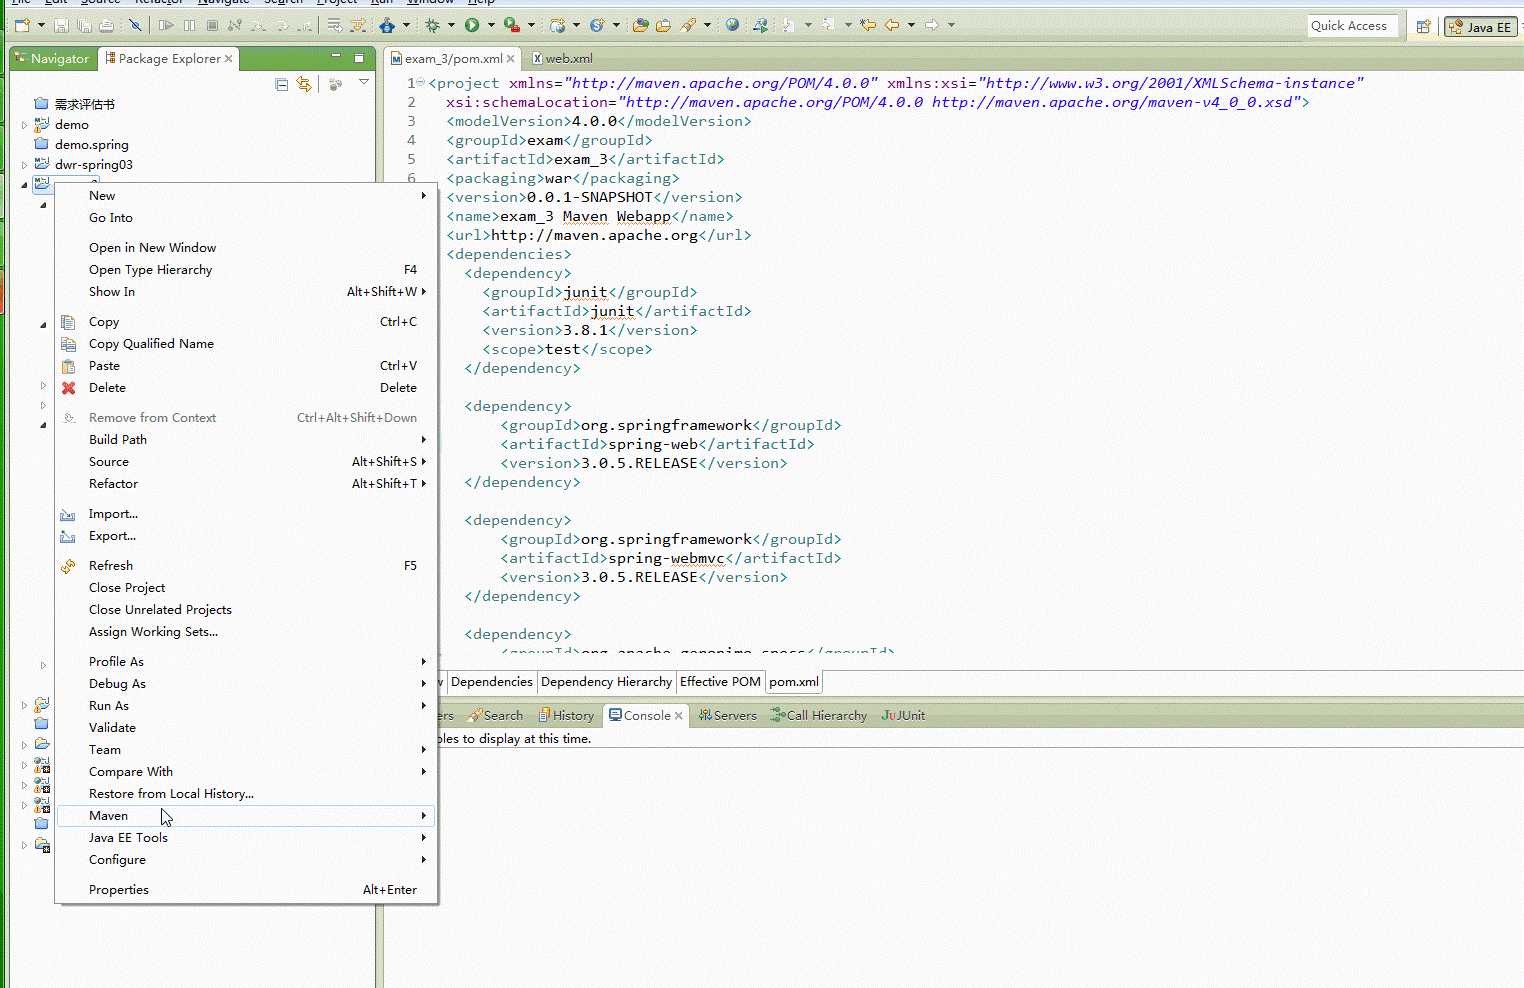1524x988 pixels.
Task: Click the Back navigation arrow icon
Action: tap(892, 25)
